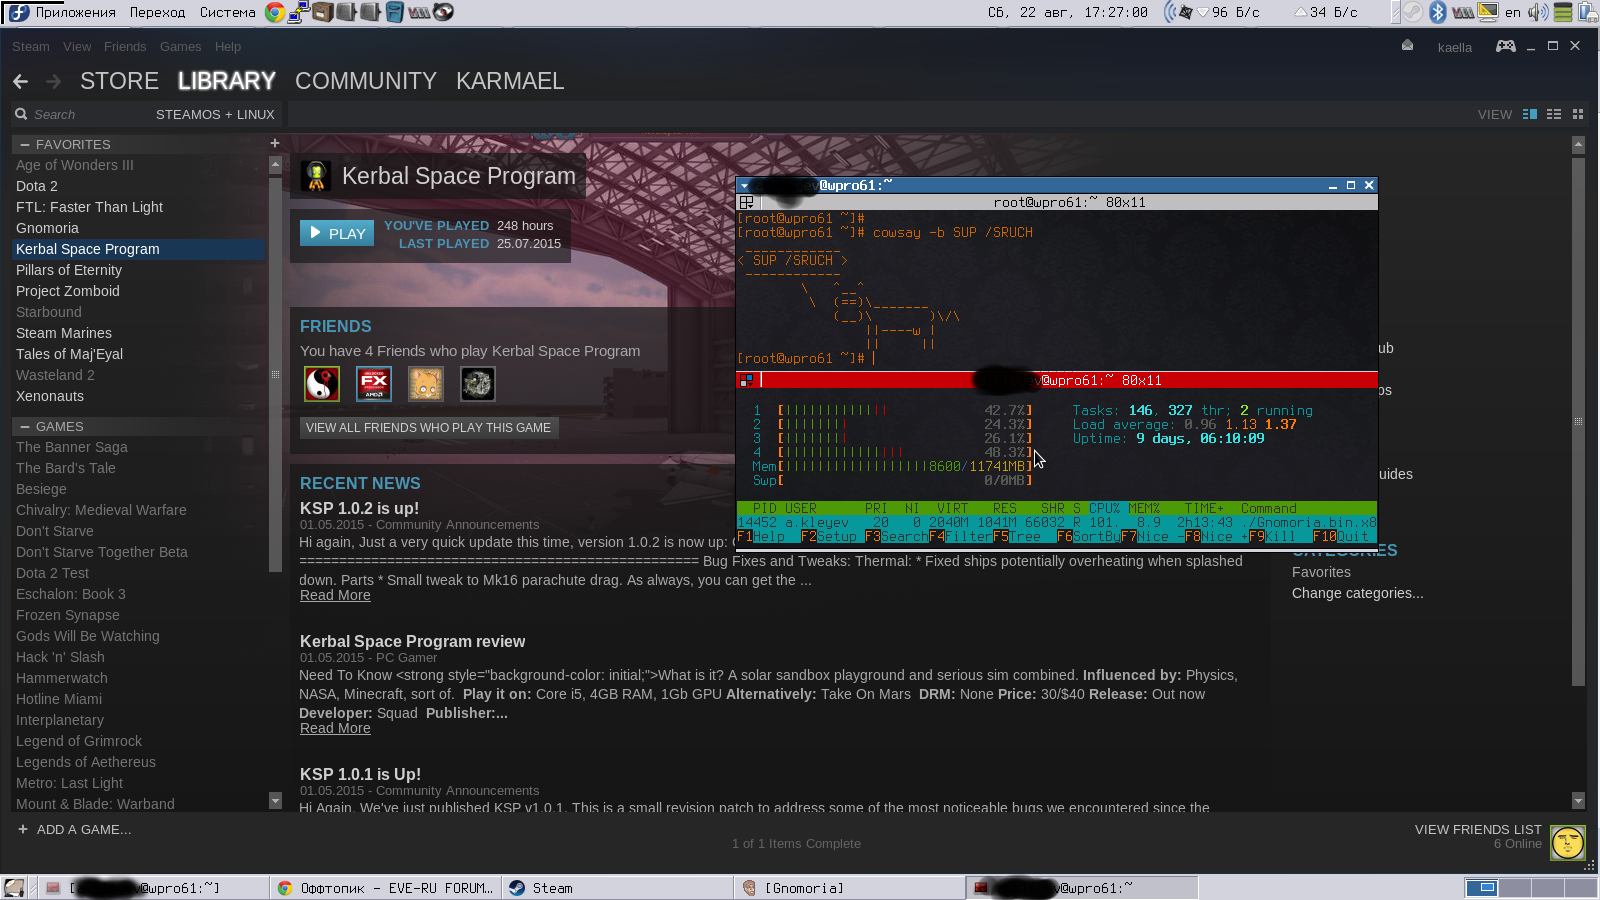Screen dimensions: 1600x900
Task: Go back with the Steam back arrow
Action: click(20, 81)
